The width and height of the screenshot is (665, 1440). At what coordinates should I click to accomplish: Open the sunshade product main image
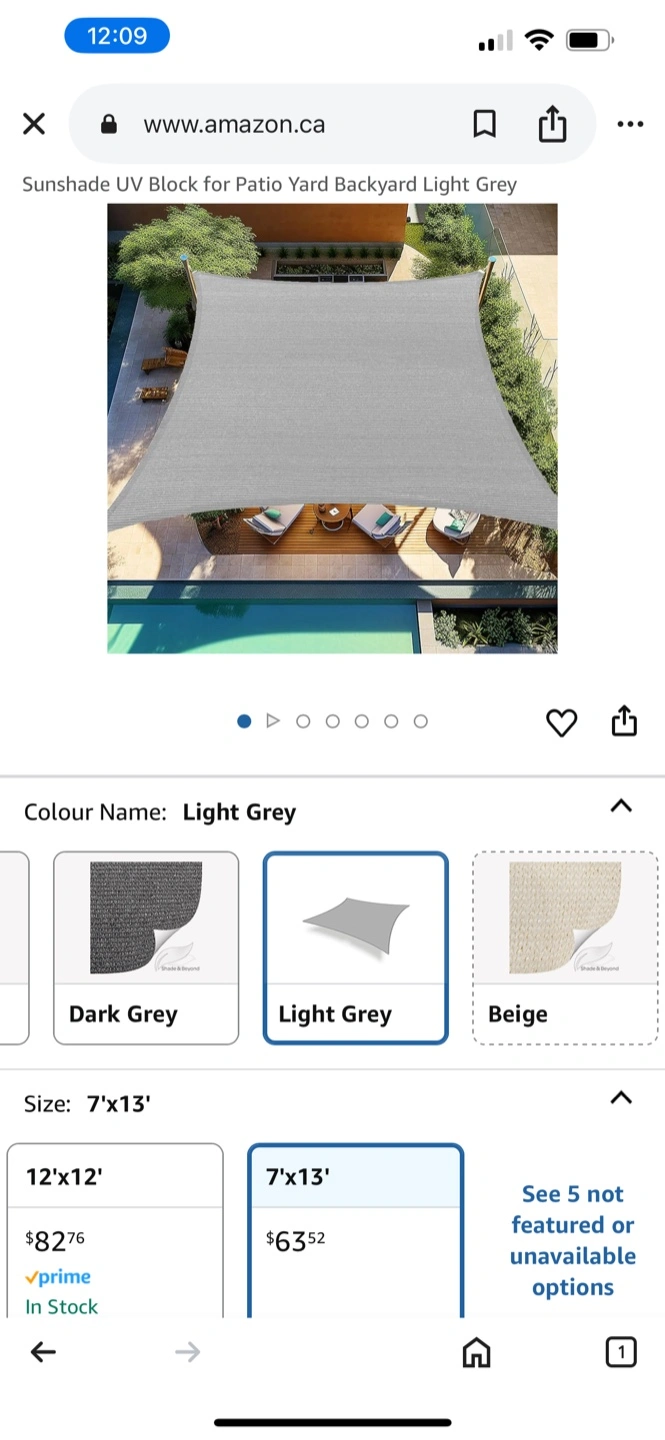[332, 428]
